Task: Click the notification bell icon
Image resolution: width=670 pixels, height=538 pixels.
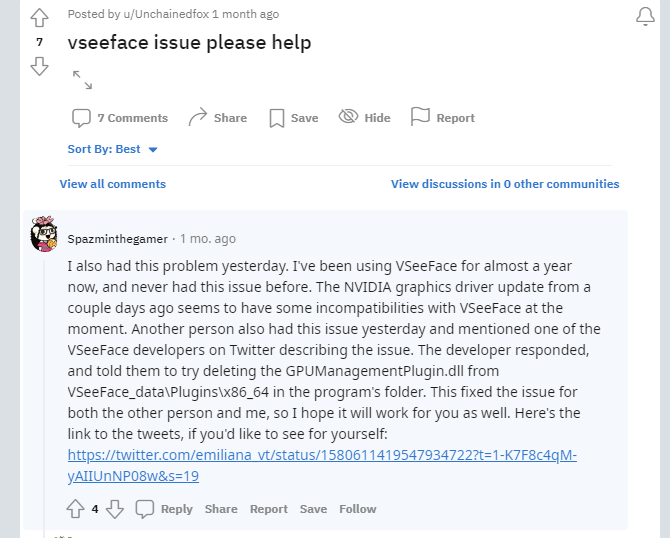Action: pyautogui.click(x=646, y=16)
